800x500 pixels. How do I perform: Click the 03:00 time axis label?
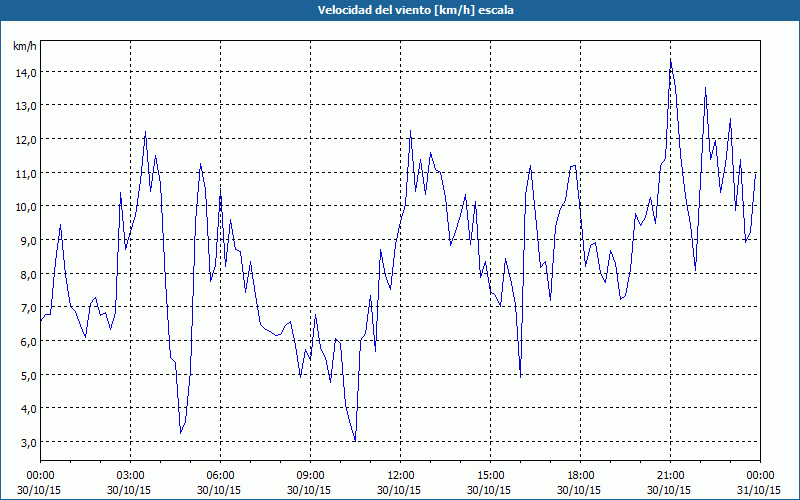(131, 476)
